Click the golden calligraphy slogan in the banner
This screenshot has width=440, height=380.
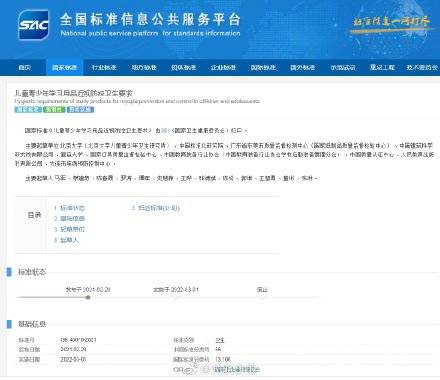(x=391, y=22)
